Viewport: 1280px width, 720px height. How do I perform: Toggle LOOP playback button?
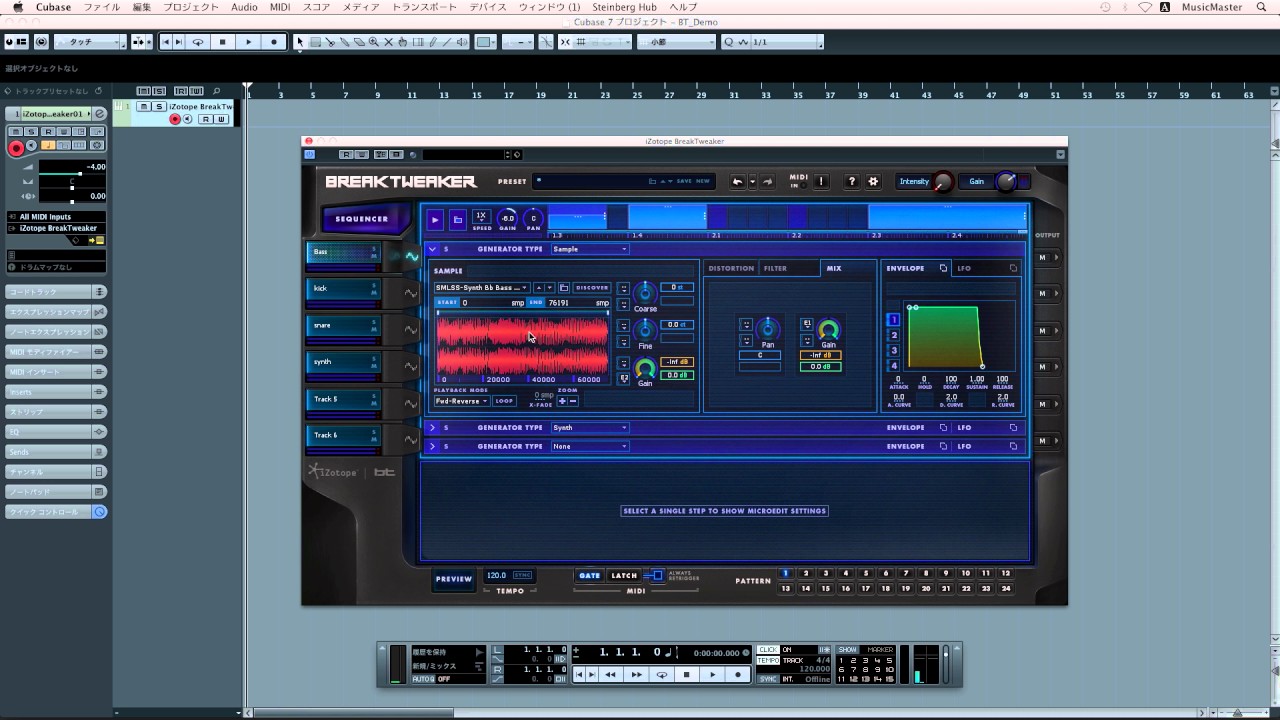point(504,401)
